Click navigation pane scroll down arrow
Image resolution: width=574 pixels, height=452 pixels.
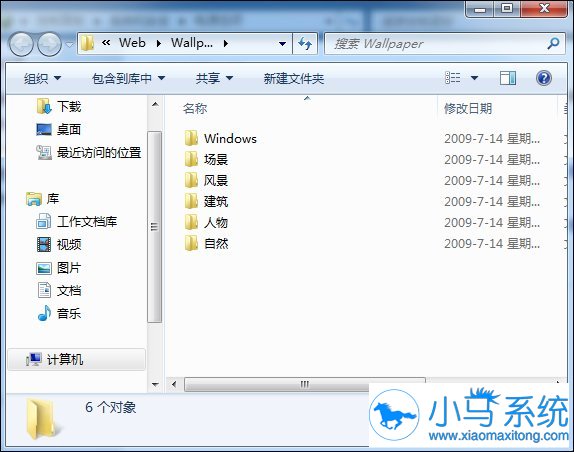(x=155, y=385)
